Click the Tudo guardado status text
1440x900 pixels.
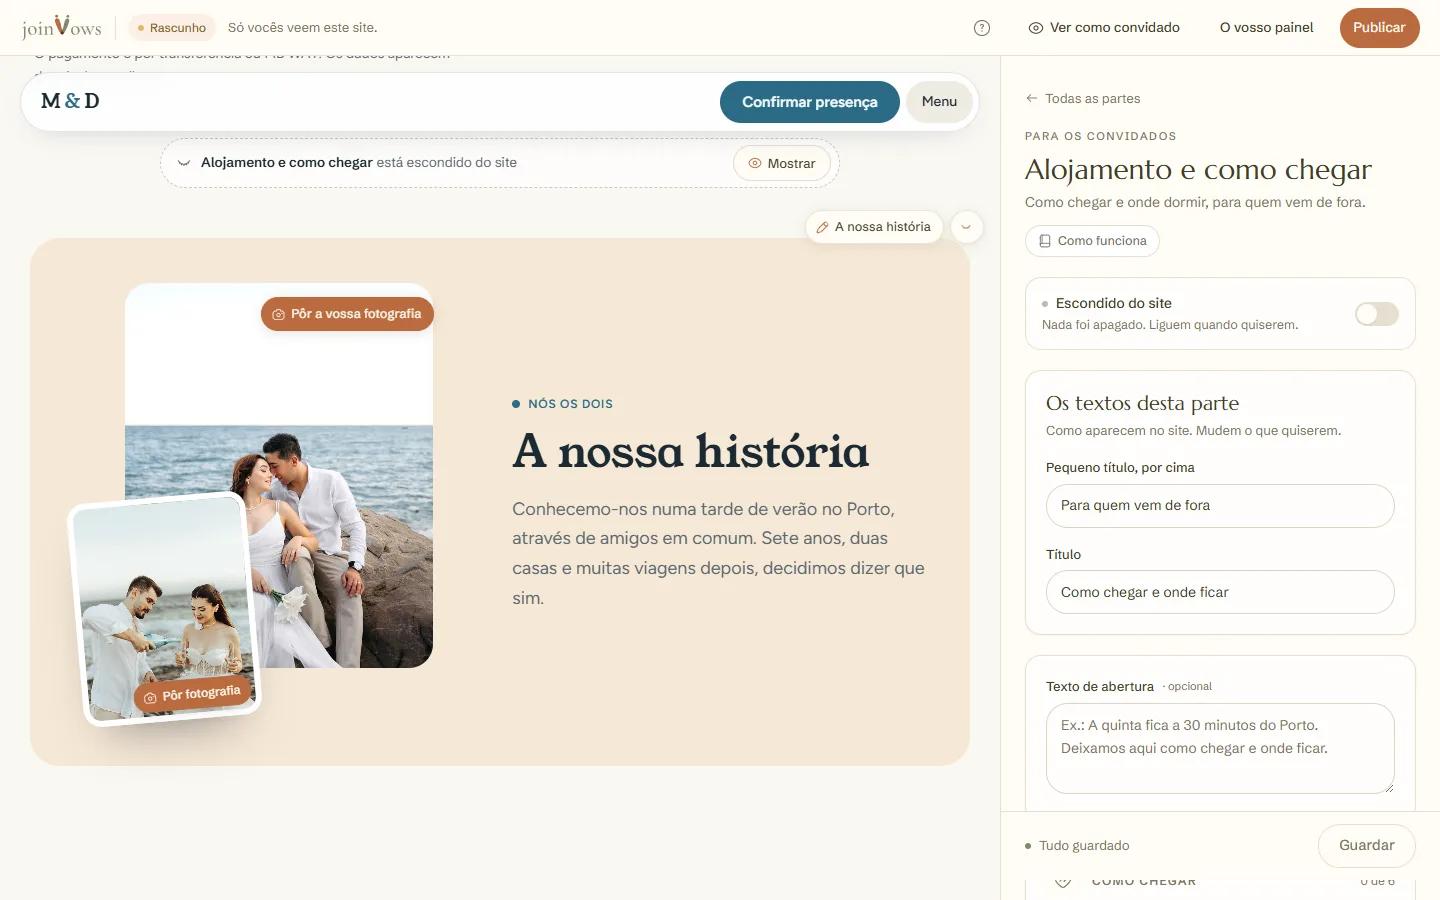(x=1084, y=846)
